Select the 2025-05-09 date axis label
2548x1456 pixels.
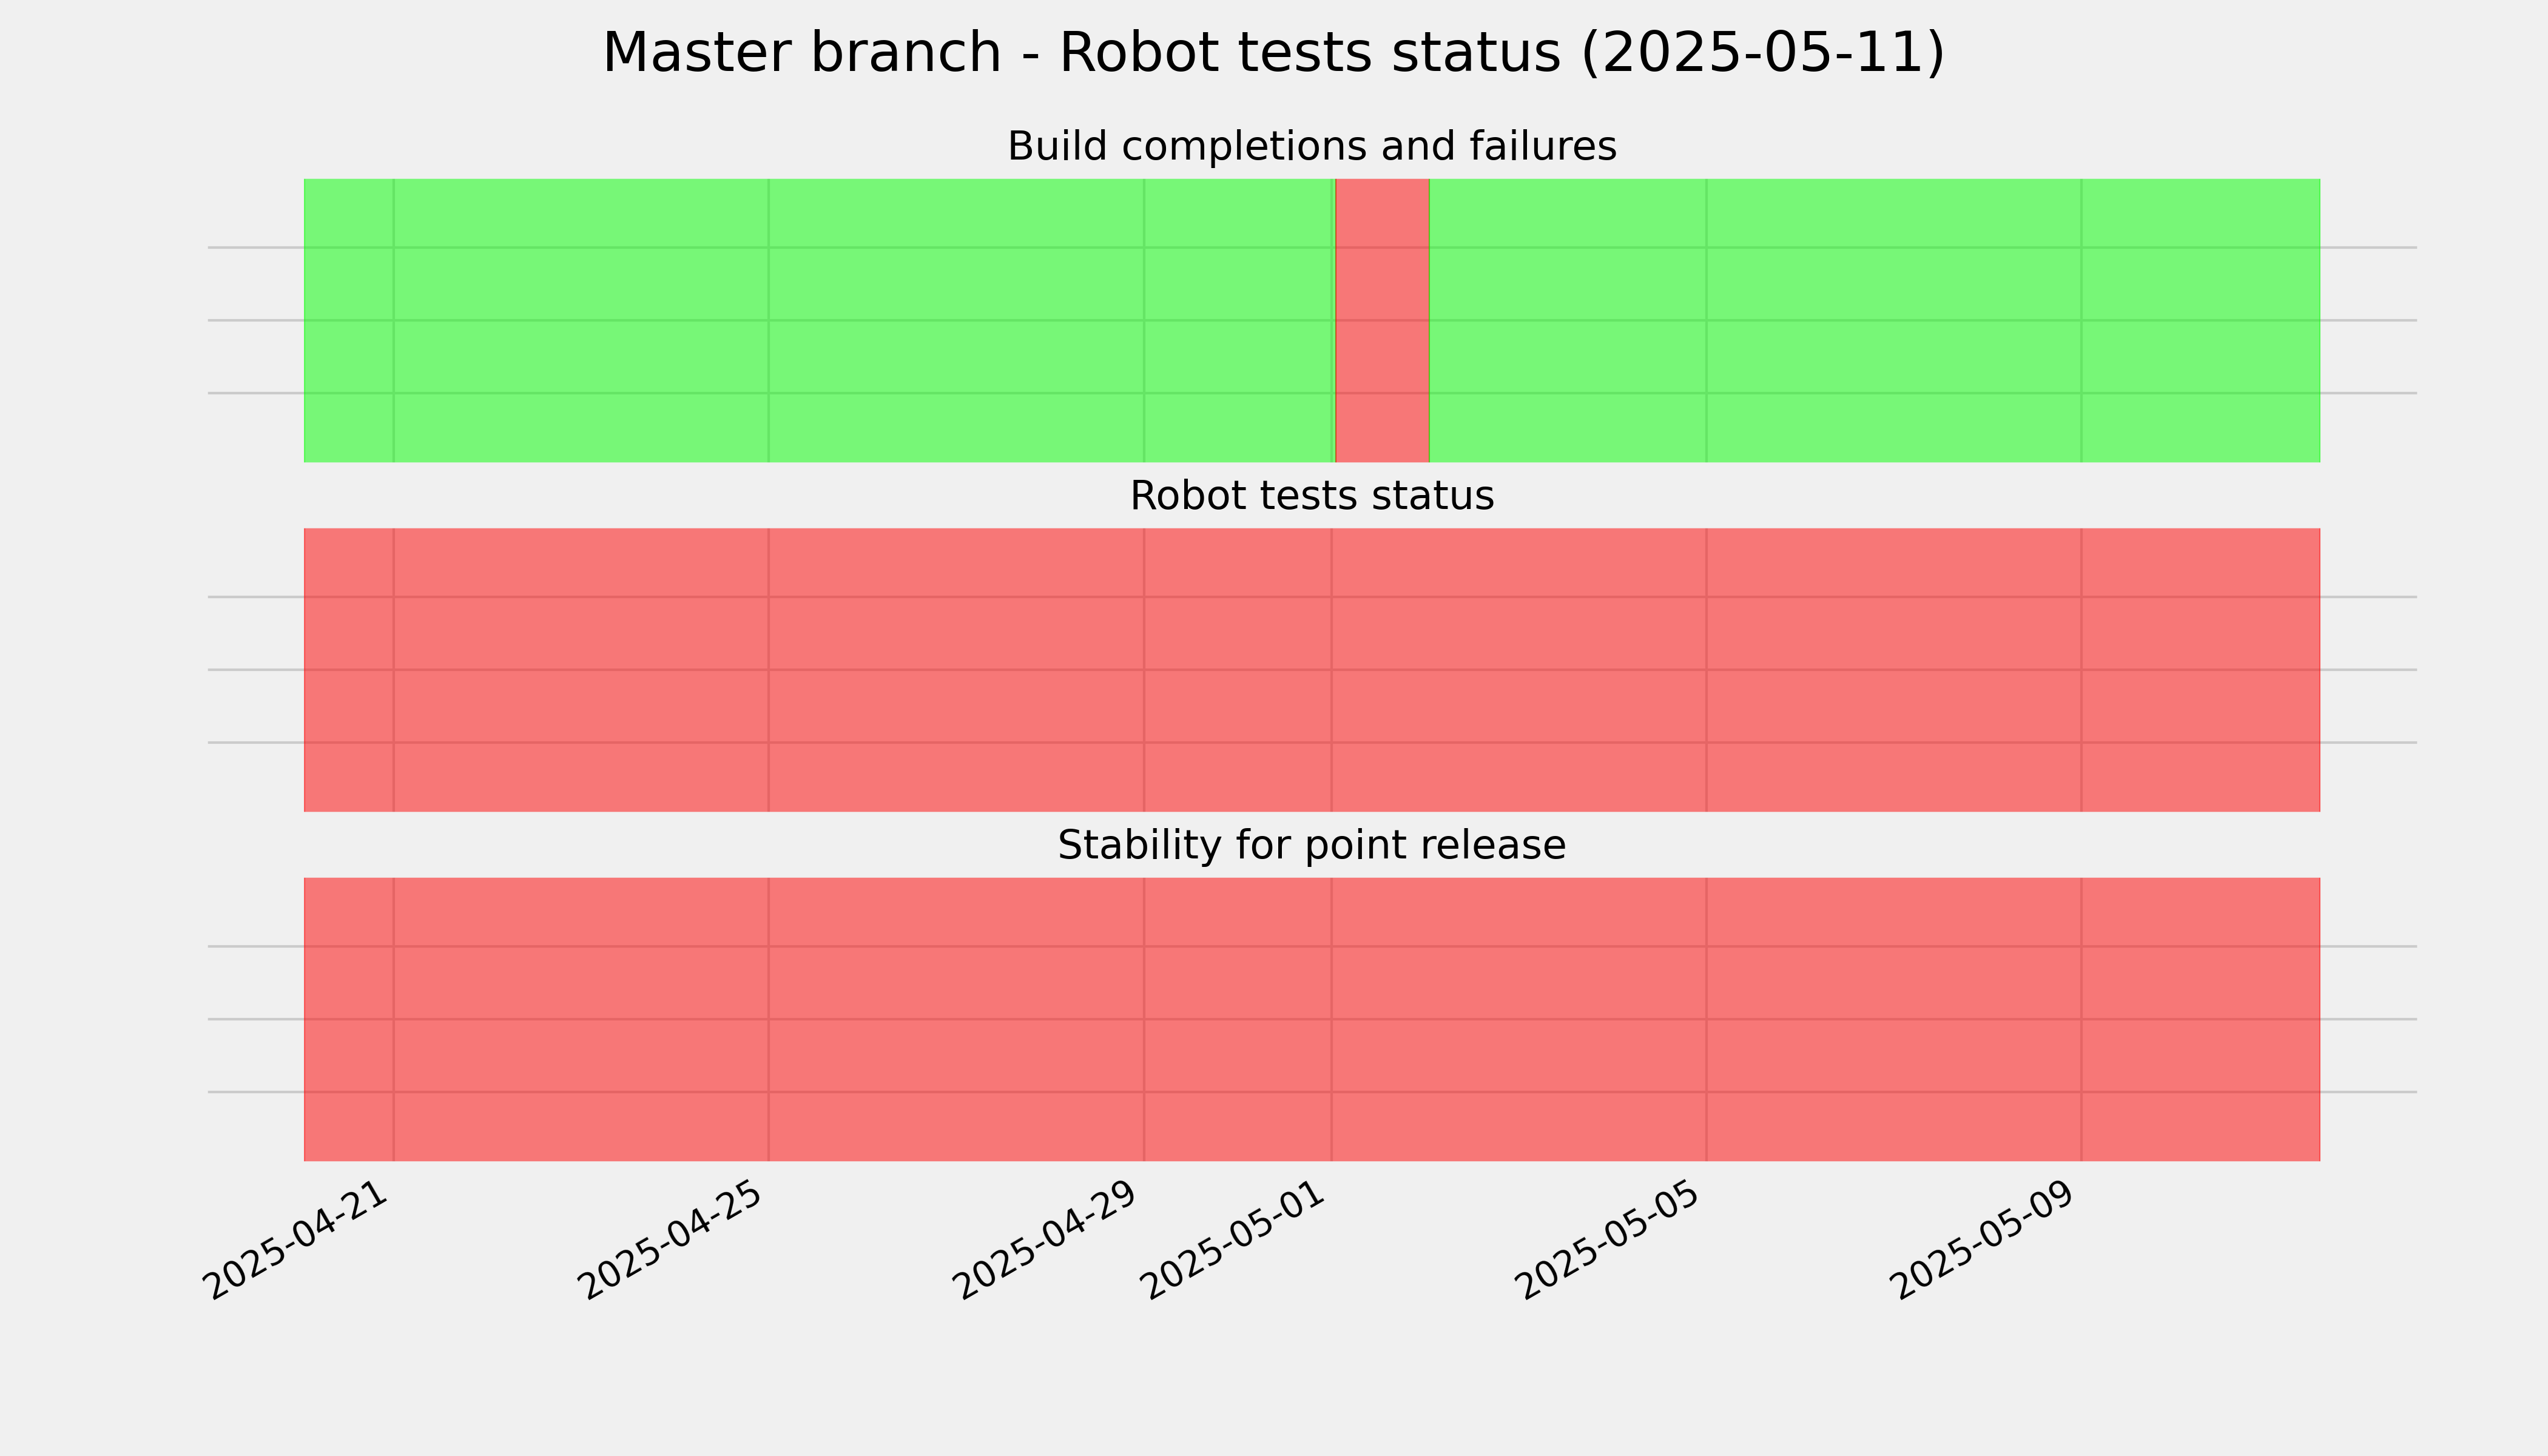(1985, 1241)
